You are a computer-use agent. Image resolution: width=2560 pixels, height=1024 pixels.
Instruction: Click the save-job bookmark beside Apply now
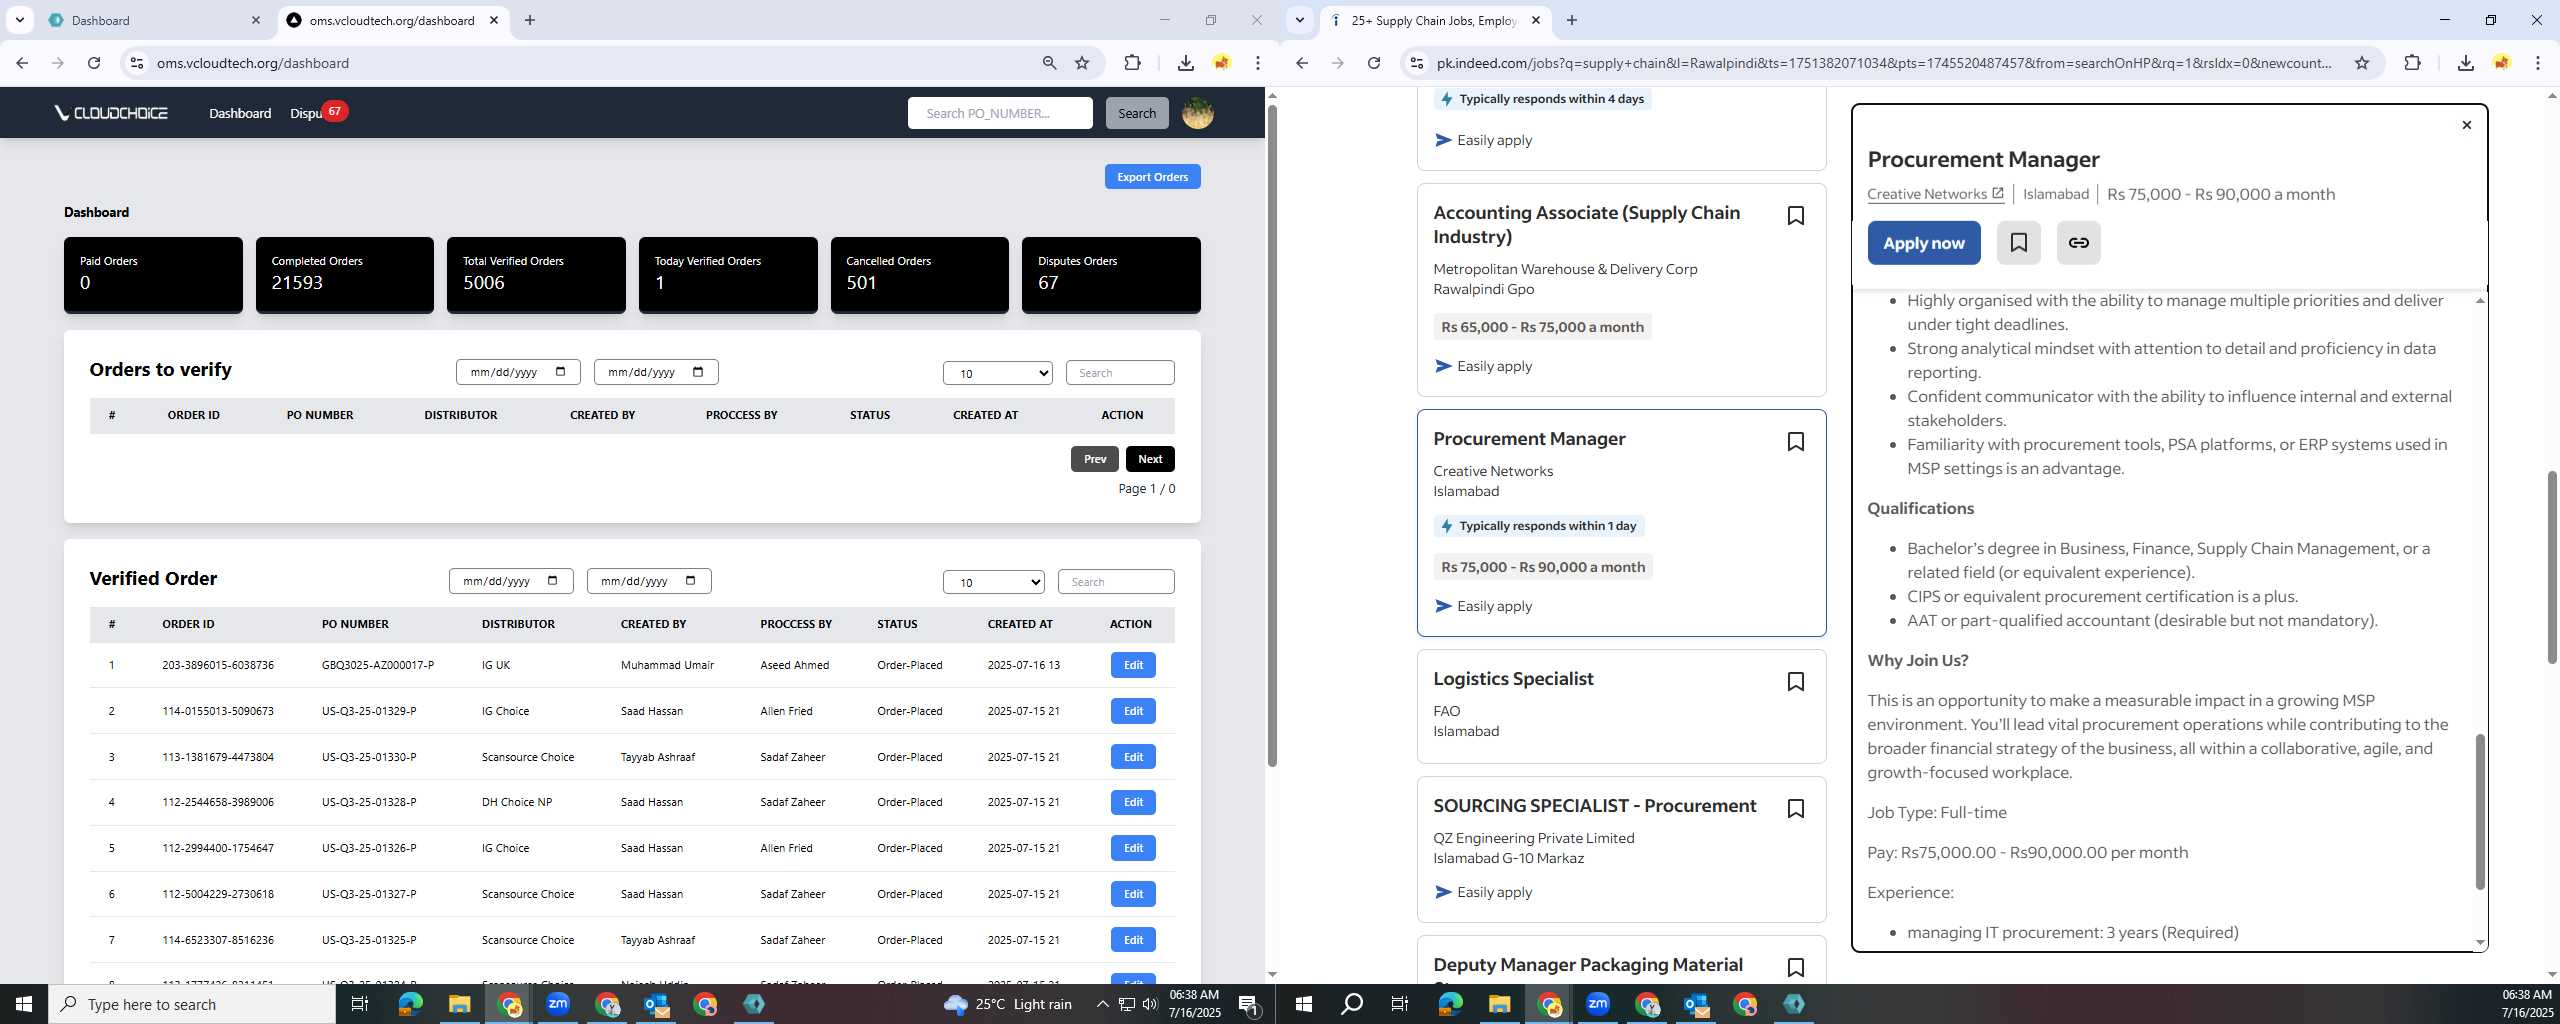[2018, 243]
